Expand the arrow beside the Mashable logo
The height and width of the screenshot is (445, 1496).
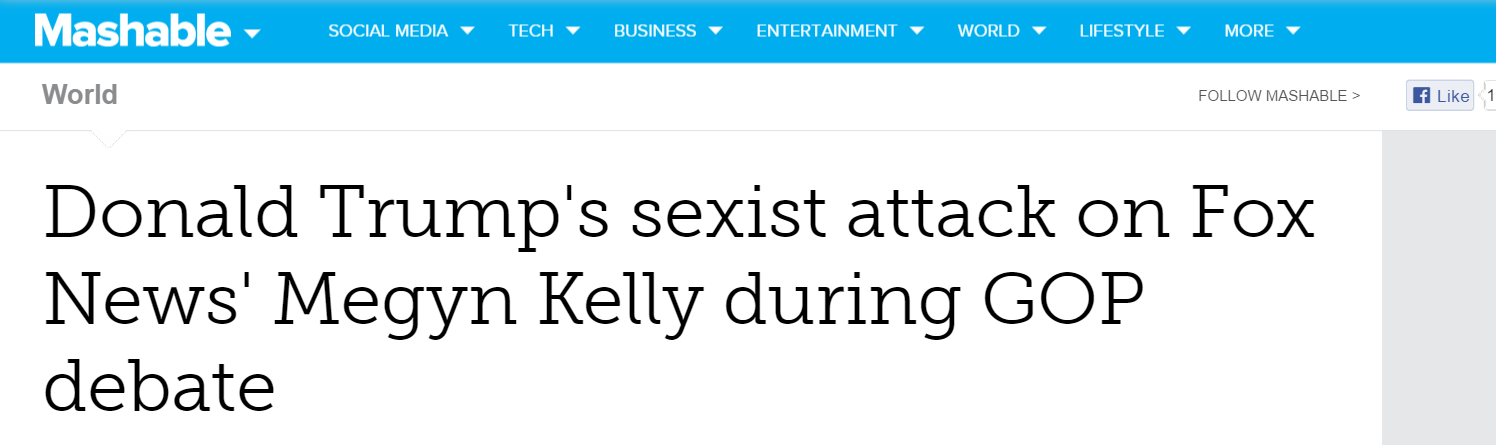pos(252,34)
